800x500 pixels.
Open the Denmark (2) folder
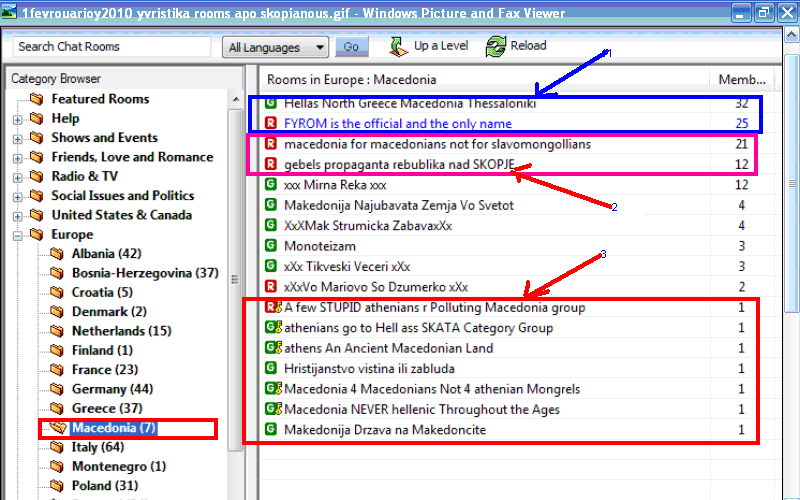(x=109, y=312)
